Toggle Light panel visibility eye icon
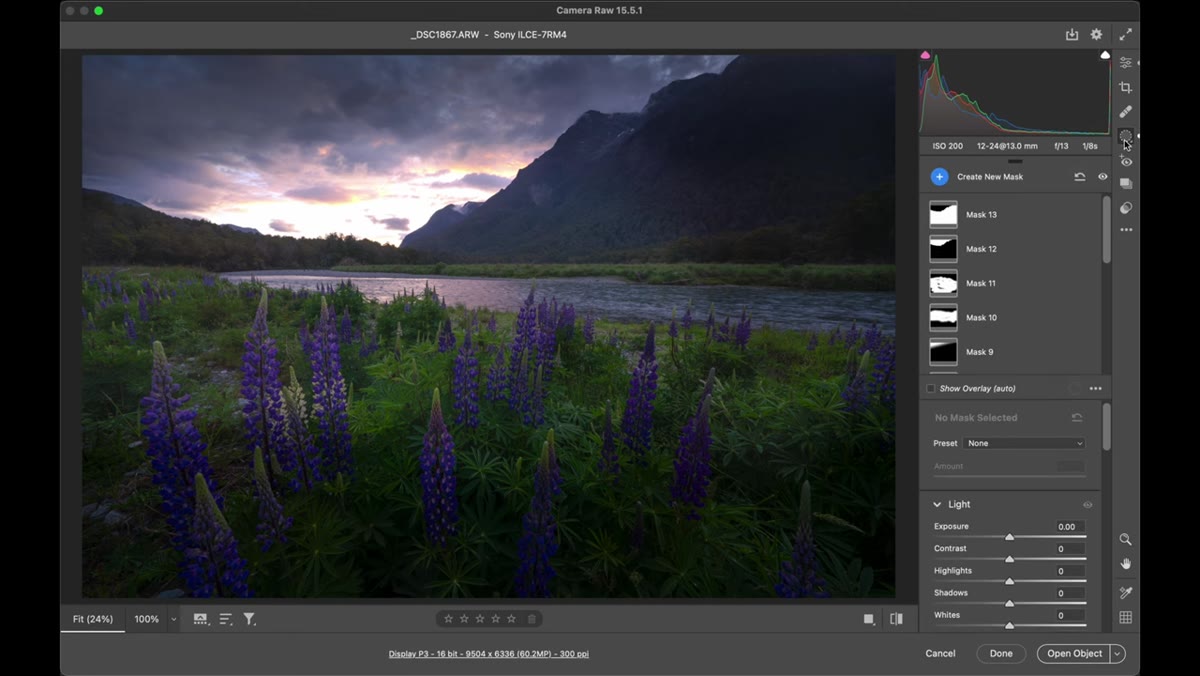 pyautogui.click(x=1088, y=505)
